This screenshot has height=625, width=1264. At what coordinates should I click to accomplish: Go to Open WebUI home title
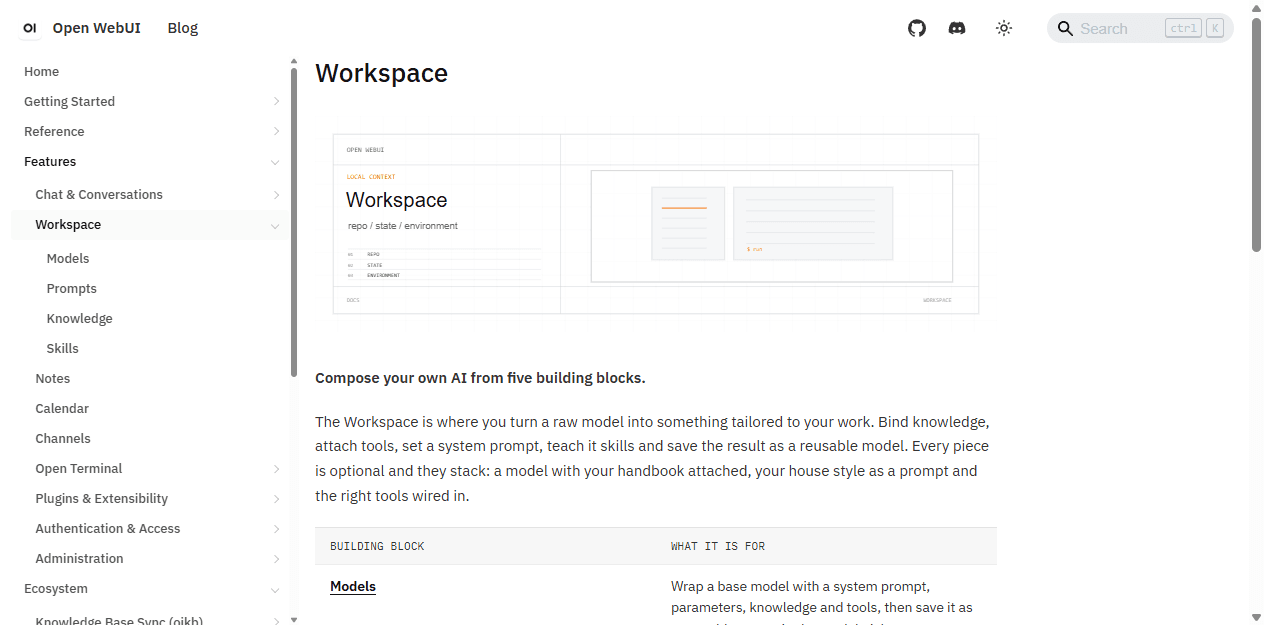(x=97, y=28)
